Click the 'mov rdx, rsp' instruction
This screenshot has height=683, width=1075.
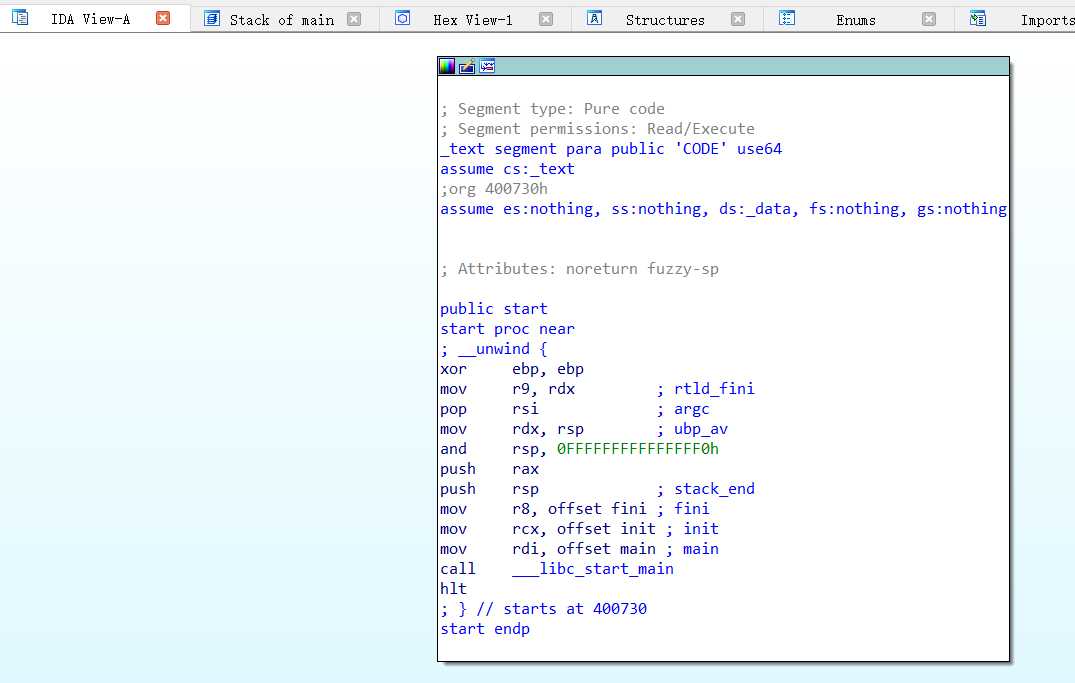[x=512, y=429]
